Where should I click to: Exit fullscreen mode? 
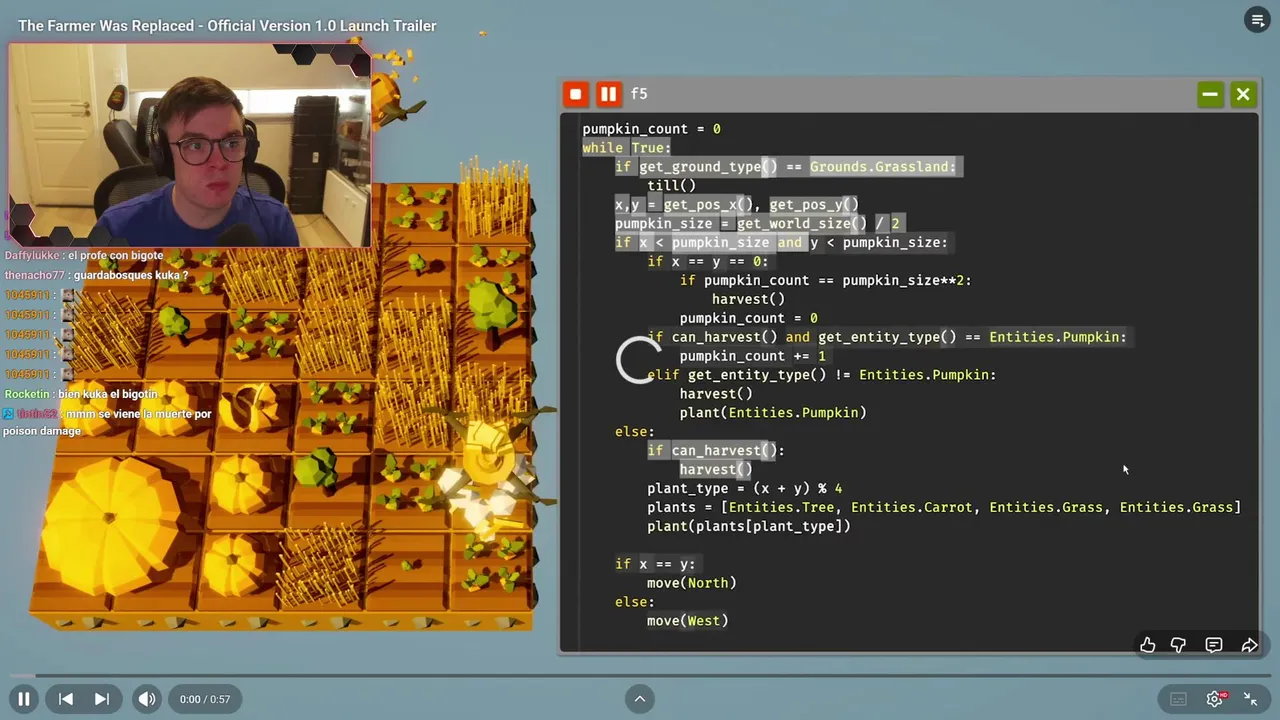pos(1250,699)
